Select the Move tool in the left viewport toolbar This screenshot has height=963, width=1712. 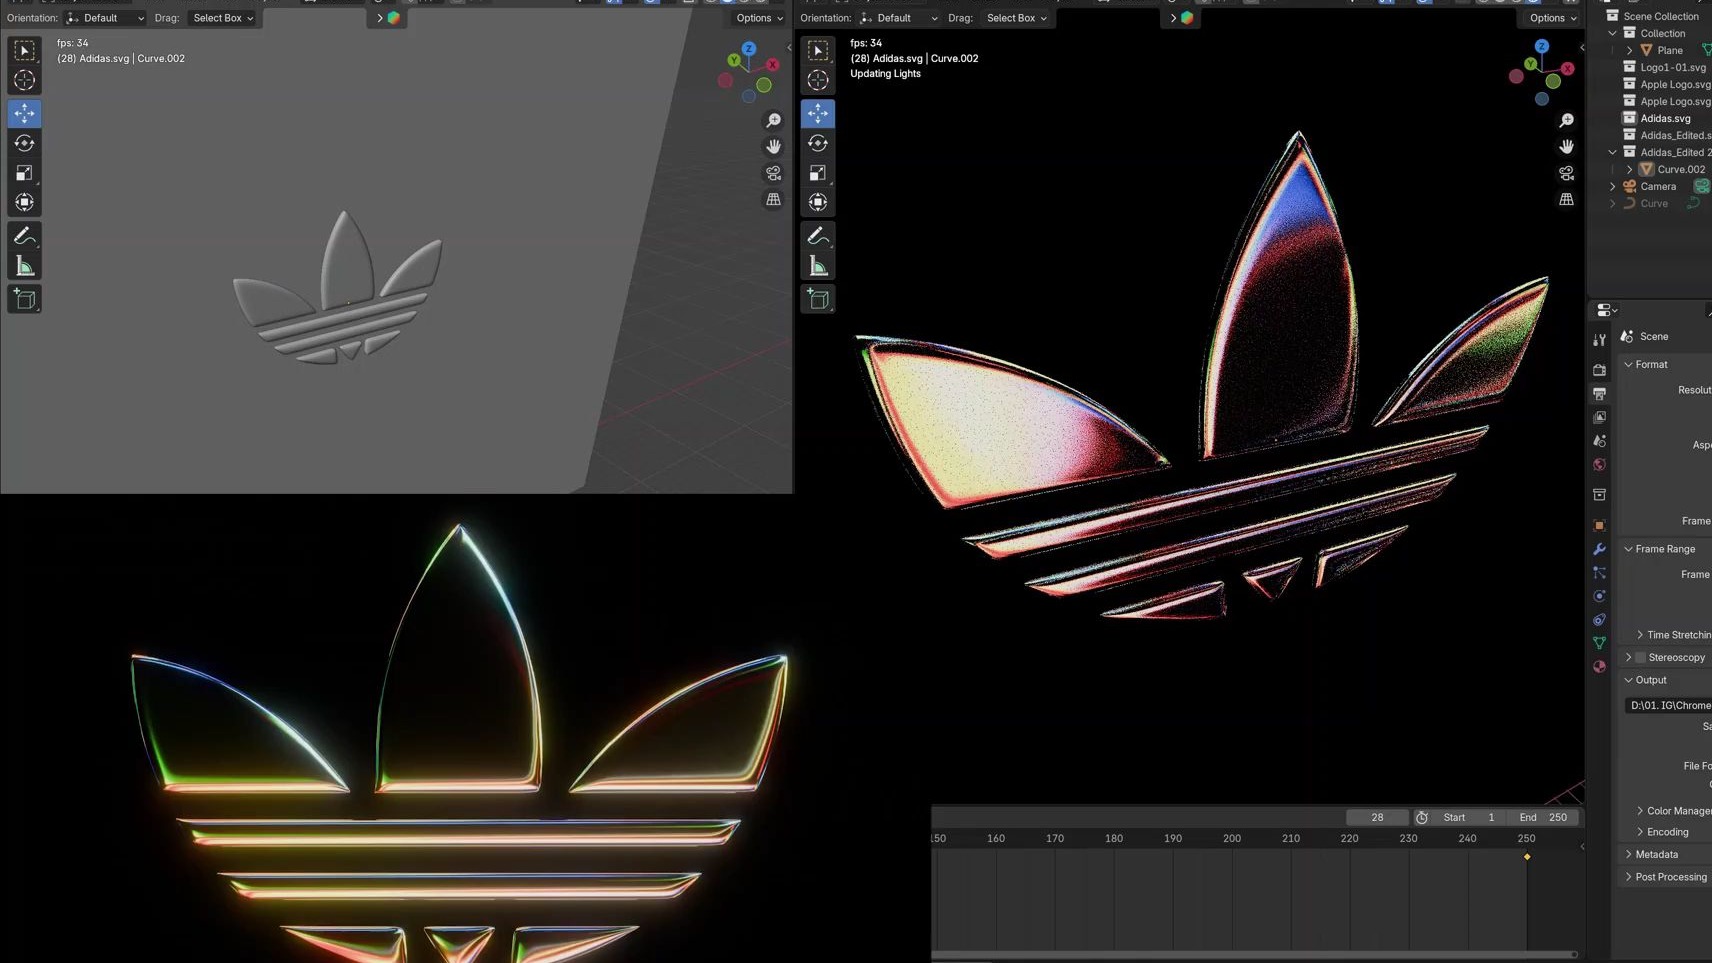coord(24,113)
